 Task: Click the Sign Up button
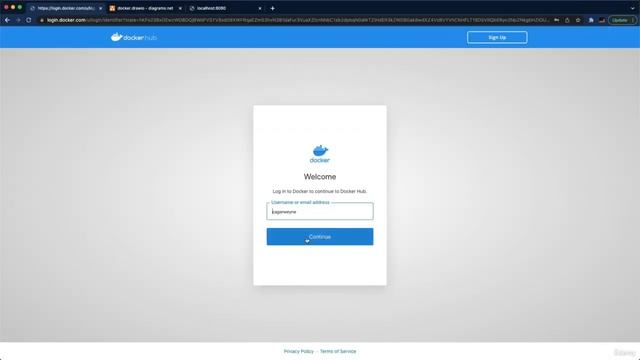(497, 37)
